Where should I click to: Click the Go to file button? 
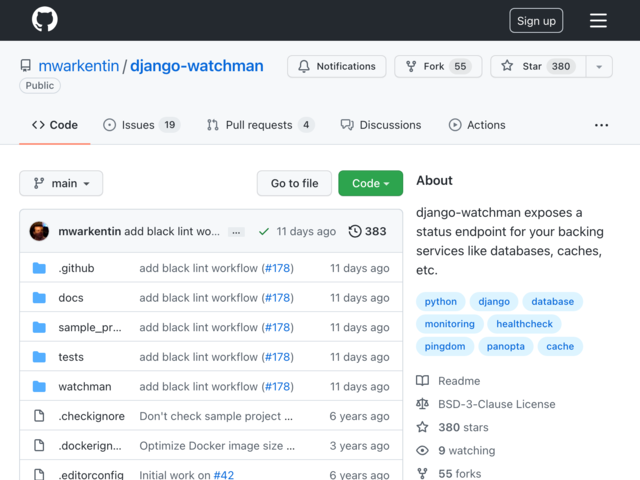(x=294, y=183)
